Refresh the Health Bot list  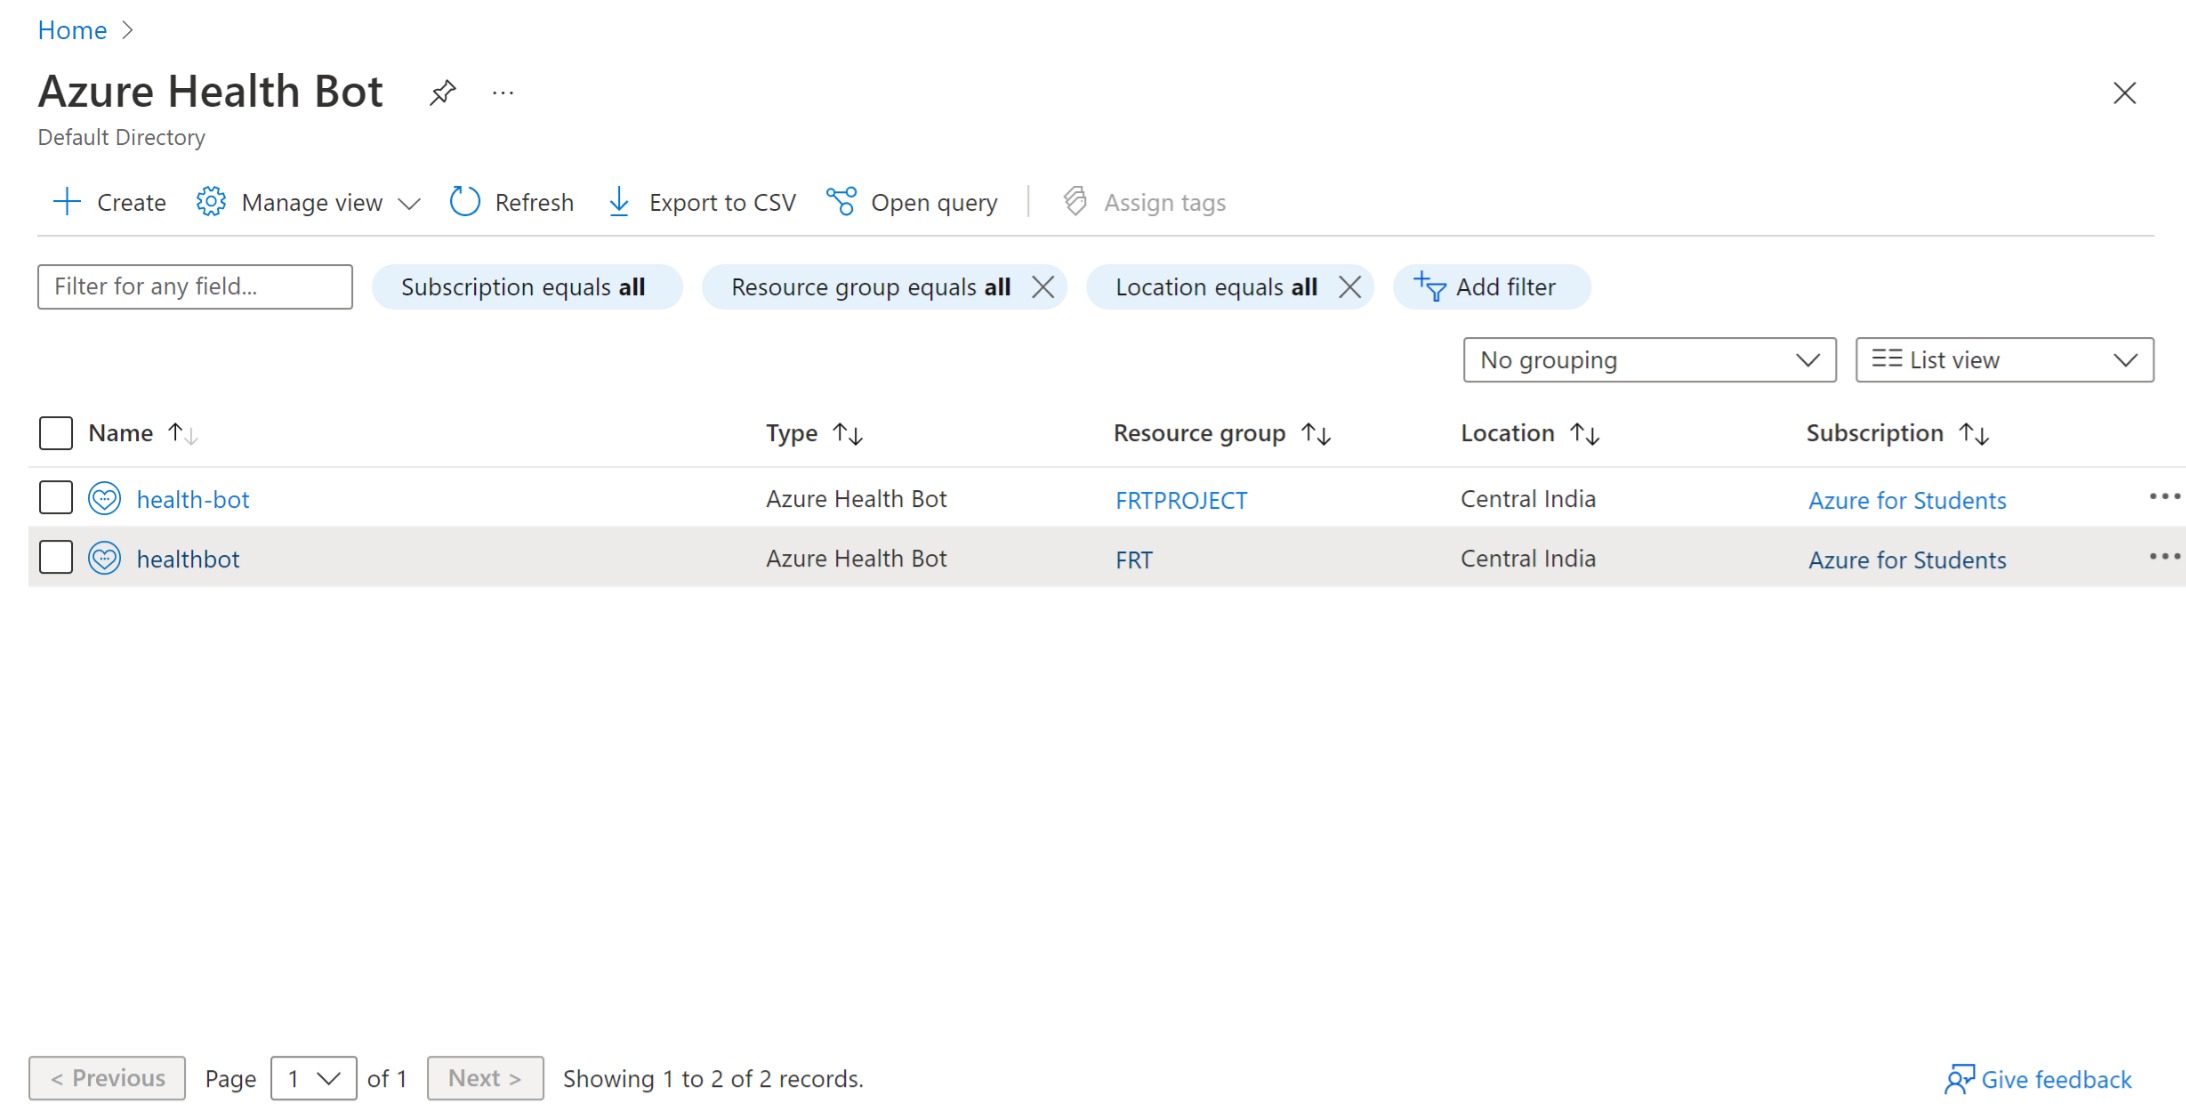click(512, 201)
